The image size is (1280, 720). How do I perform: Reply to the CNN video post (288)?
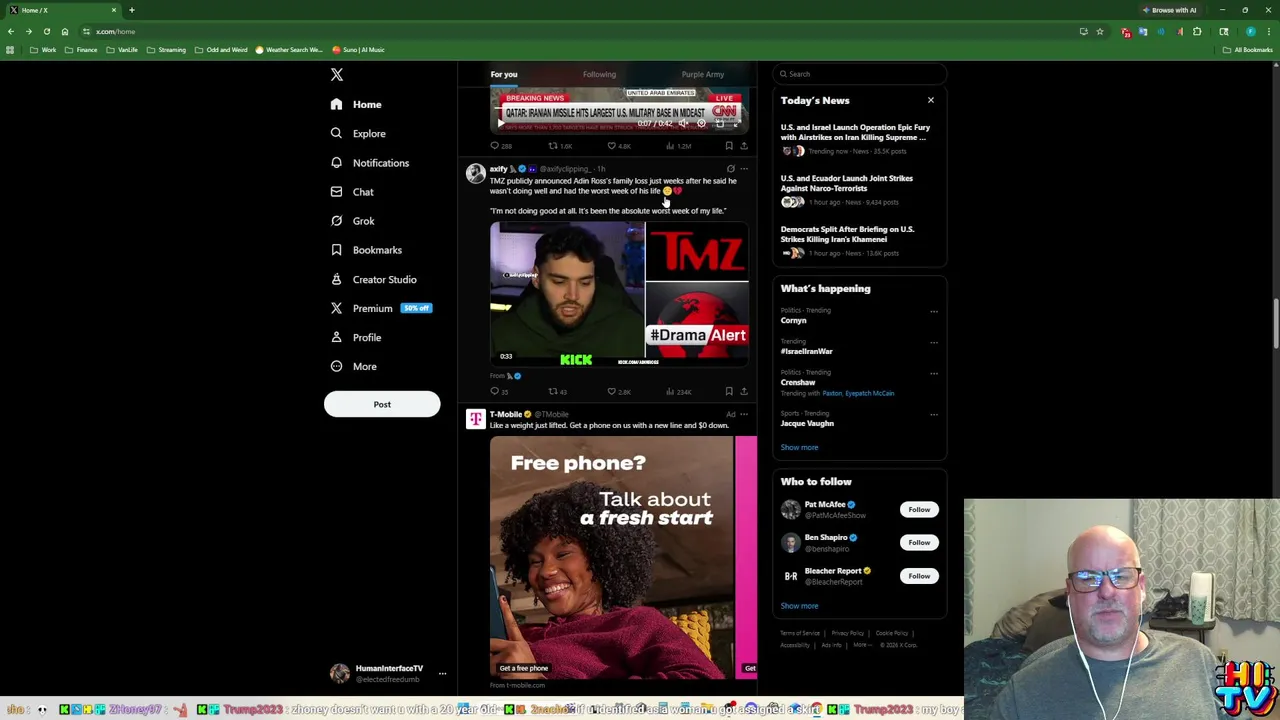pyautogui.click(x=501, y=146)
